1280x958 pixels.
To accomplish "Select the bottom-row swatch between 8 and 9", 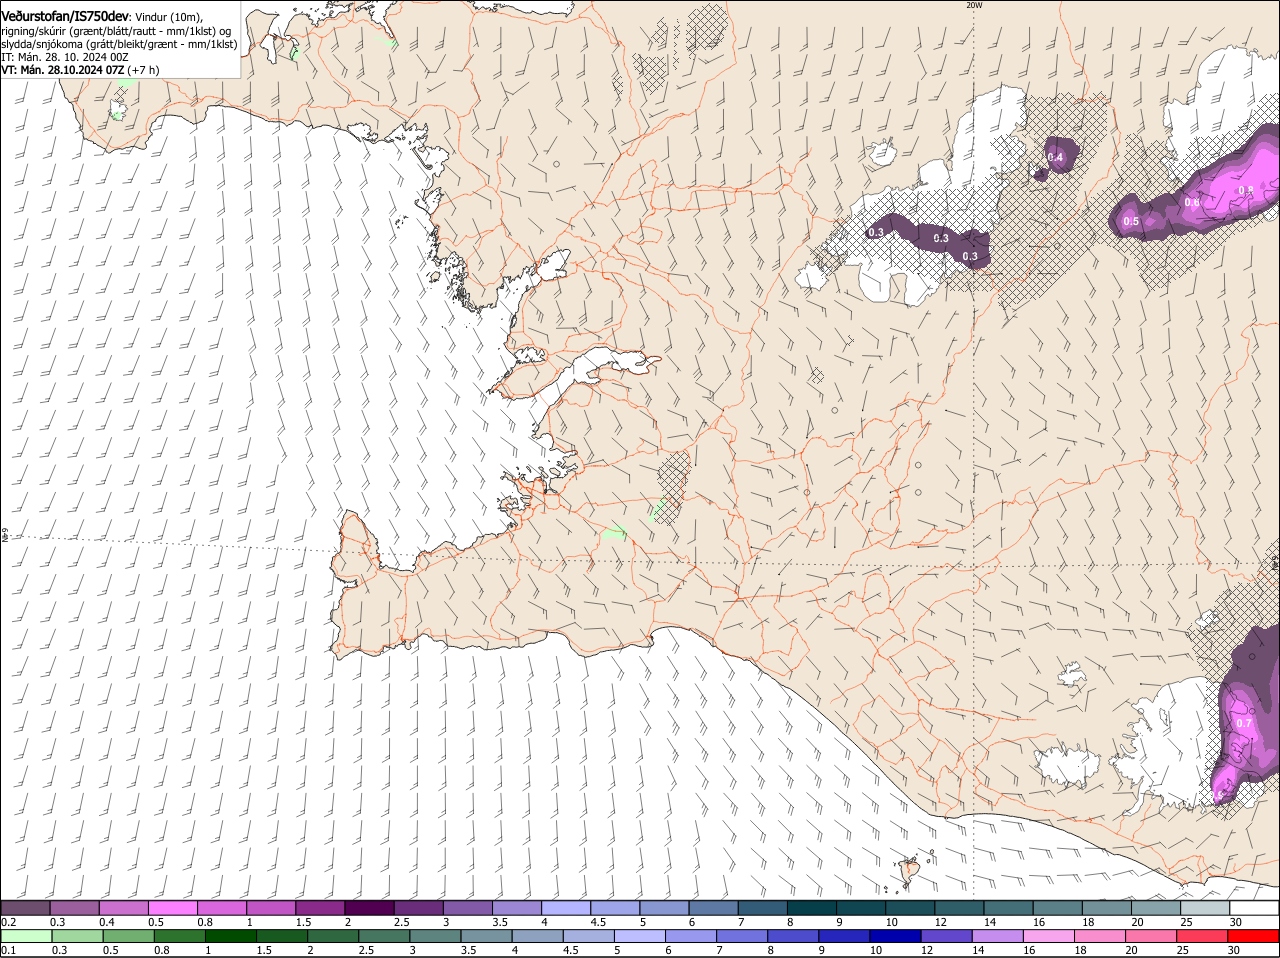I will [x=794, y=936].
